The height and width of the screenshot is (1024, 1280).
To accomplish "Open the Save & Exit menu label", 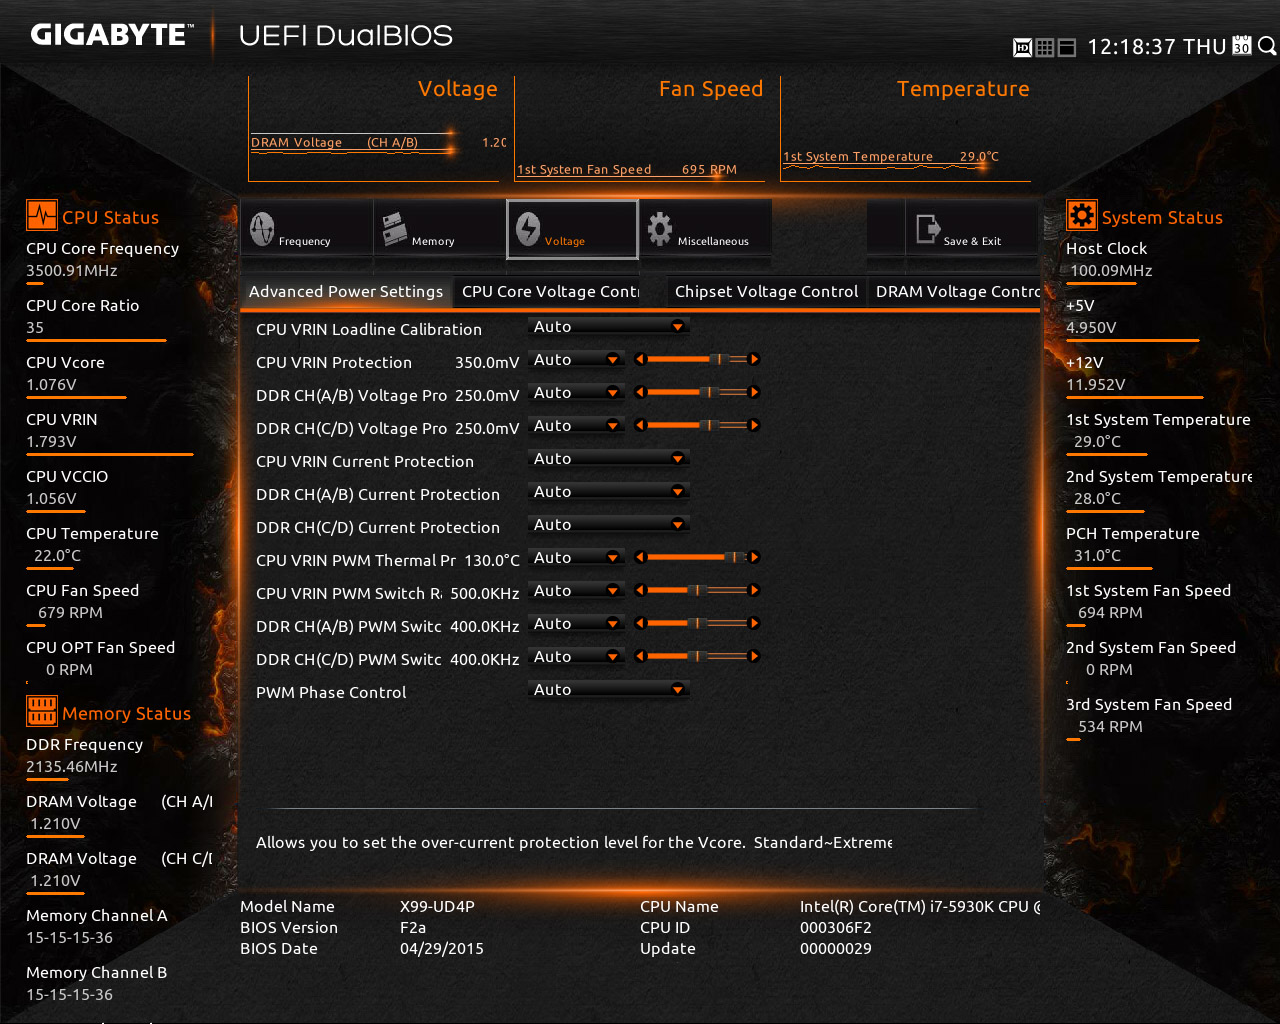I will click(x=972, y=241).
